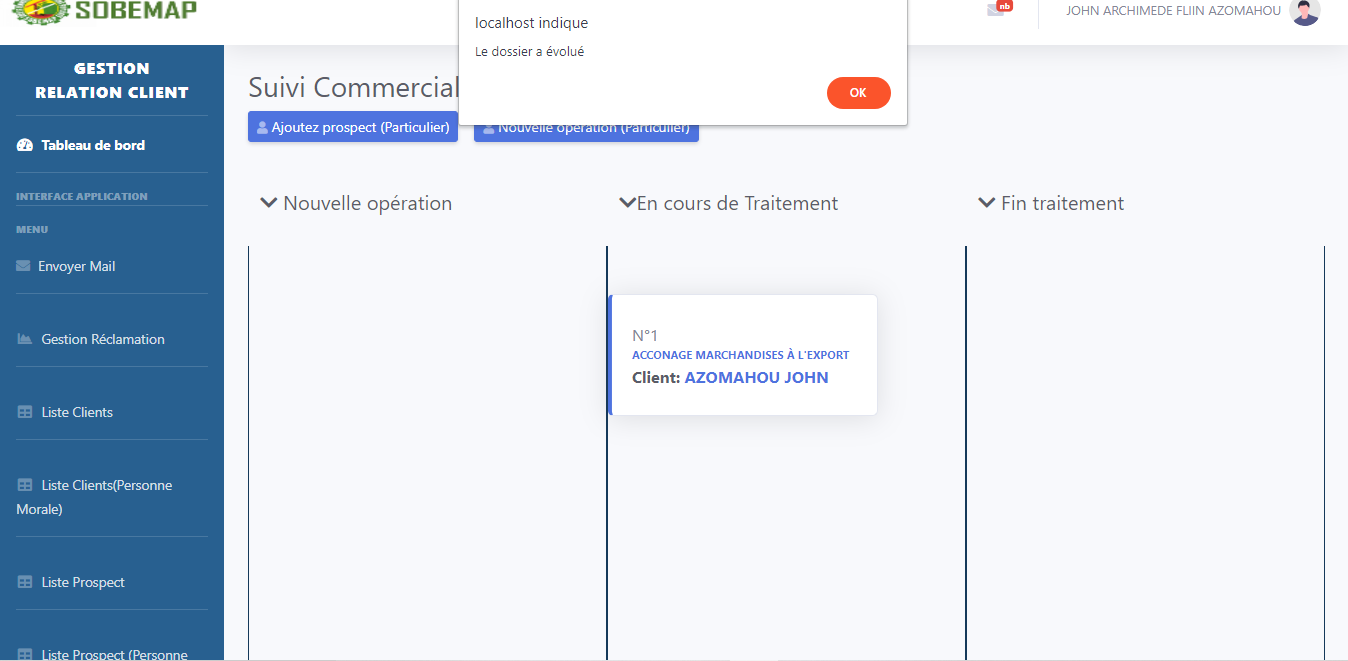Collapse the Nouvelle opération column chevron
Viewport: 1348px width, 661px height.
(268, 203)
